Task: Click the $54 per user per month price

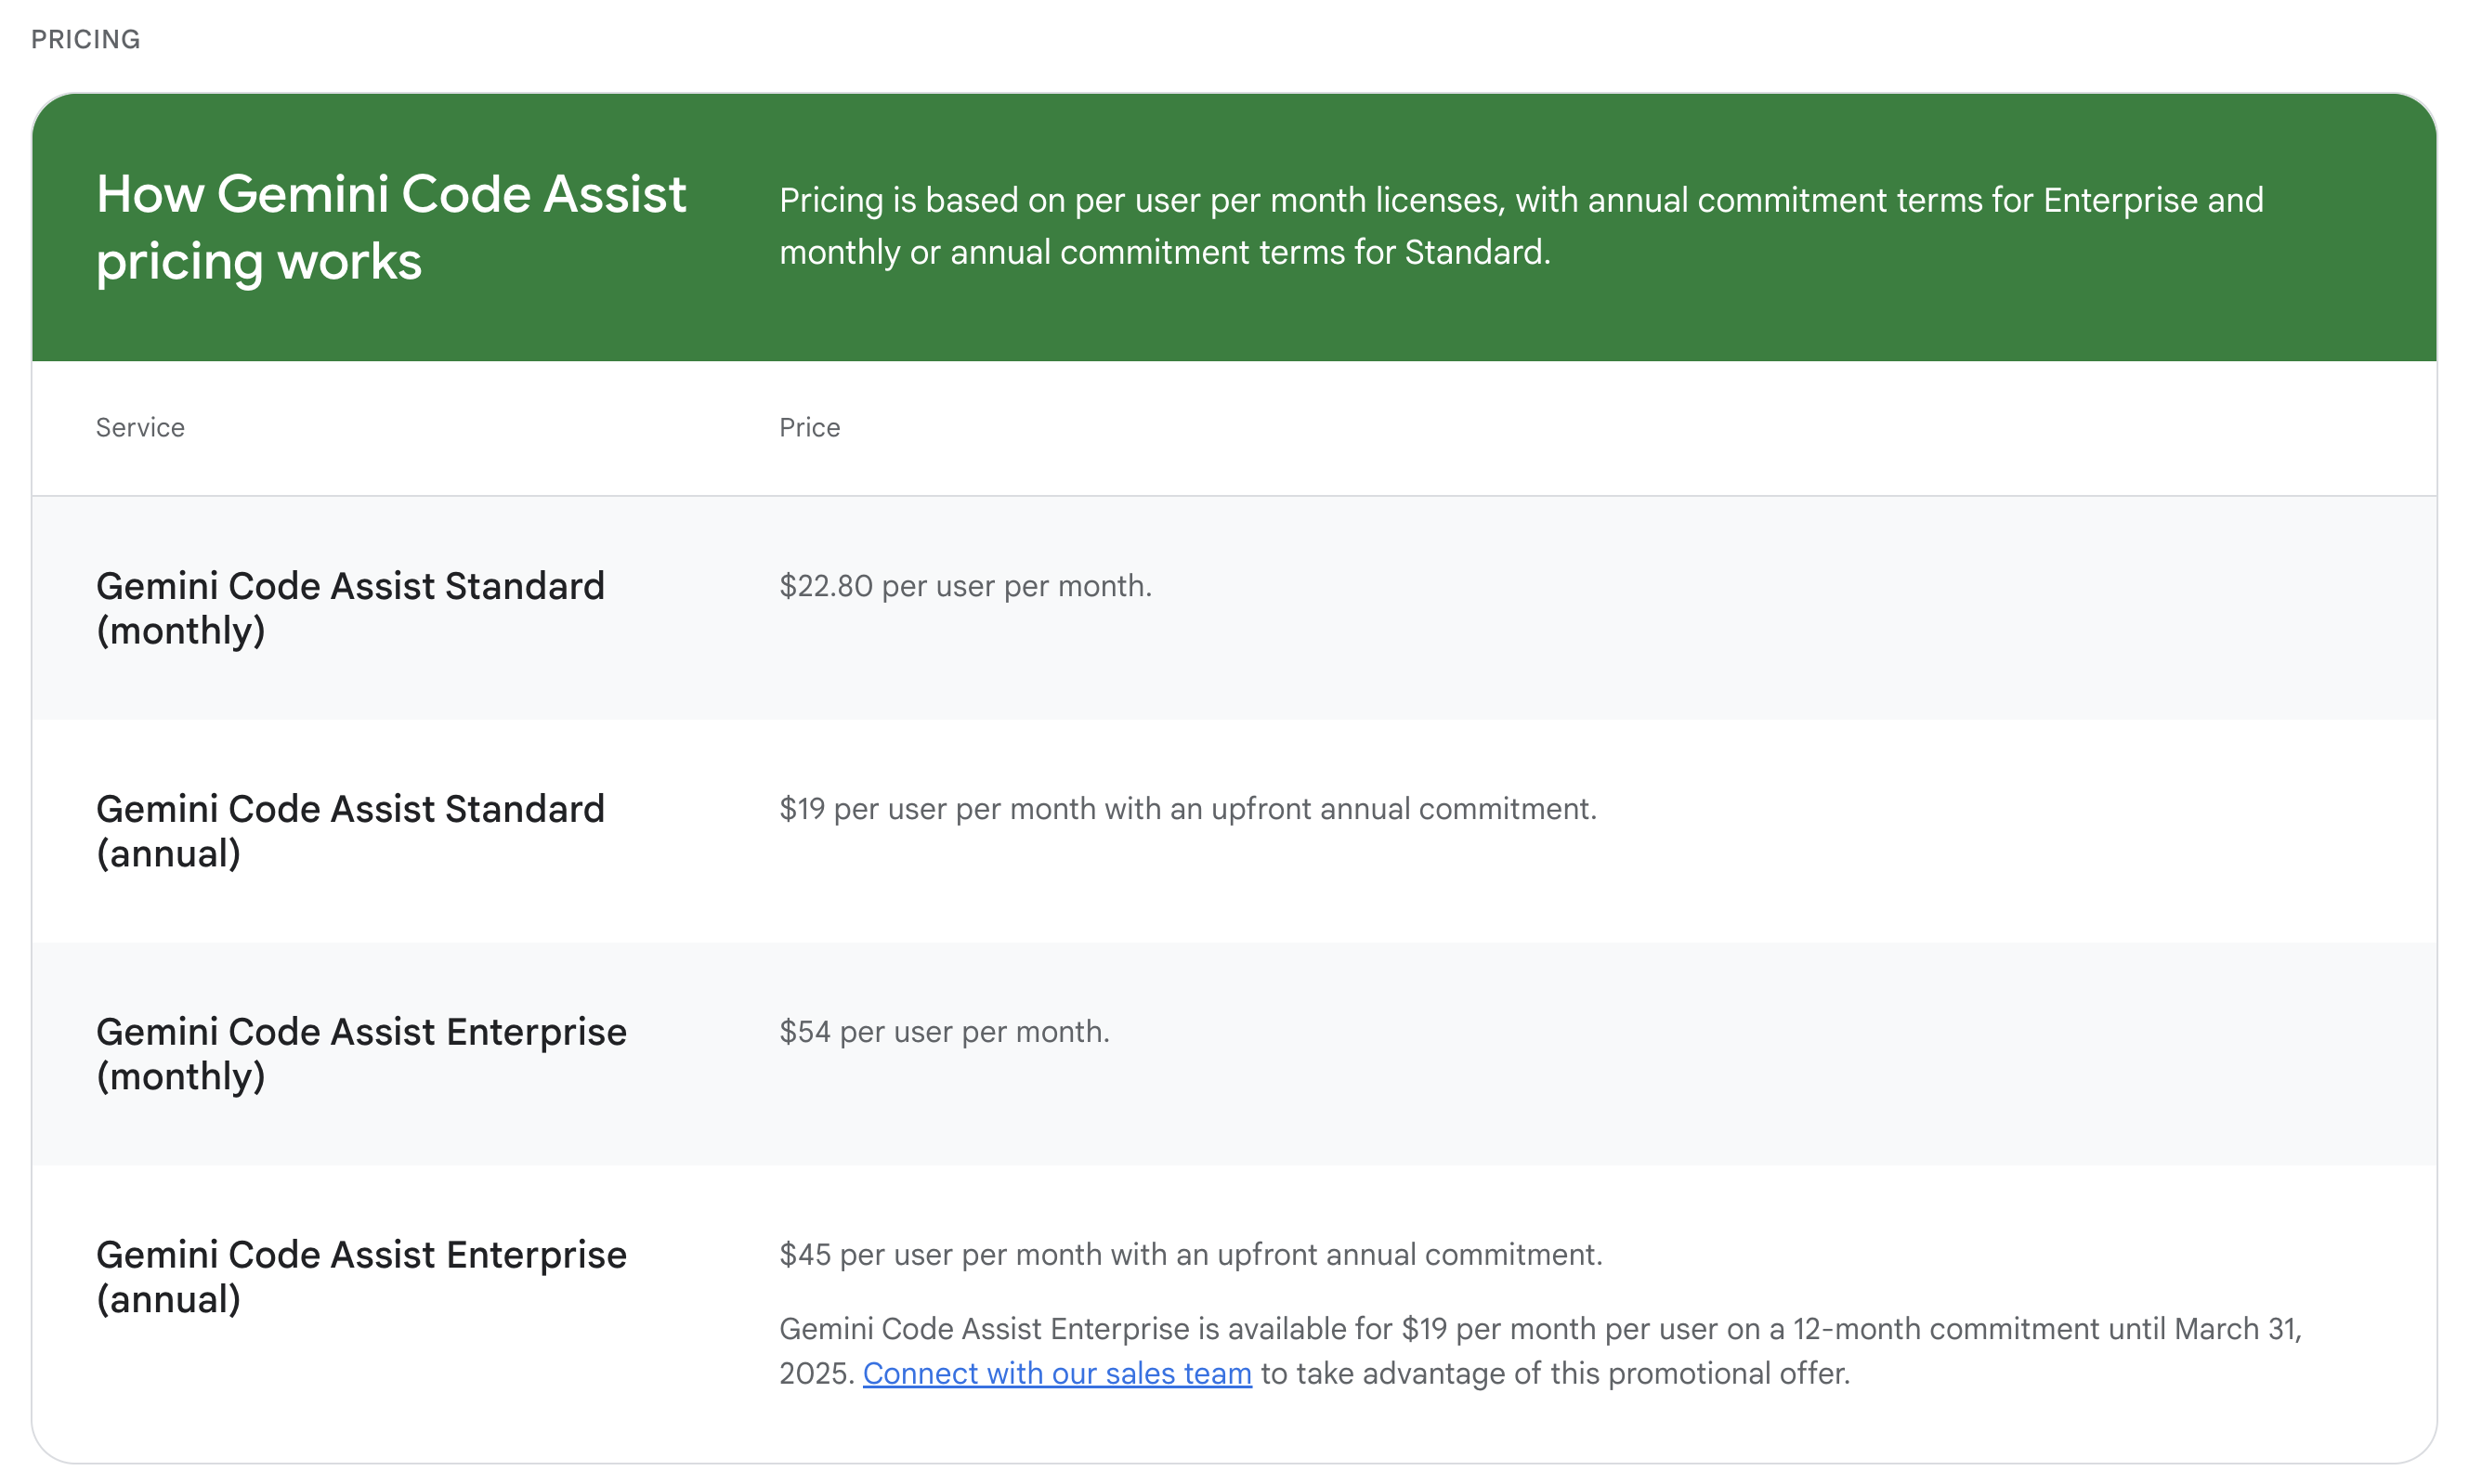Action: [x=944, y=1031]
